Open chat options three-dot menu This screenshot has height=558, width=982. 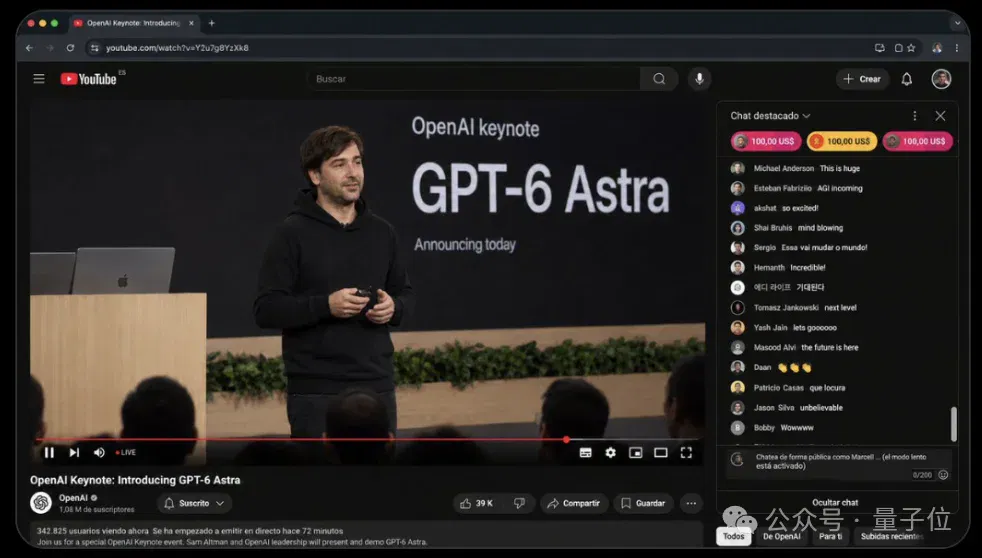(914, 116)
